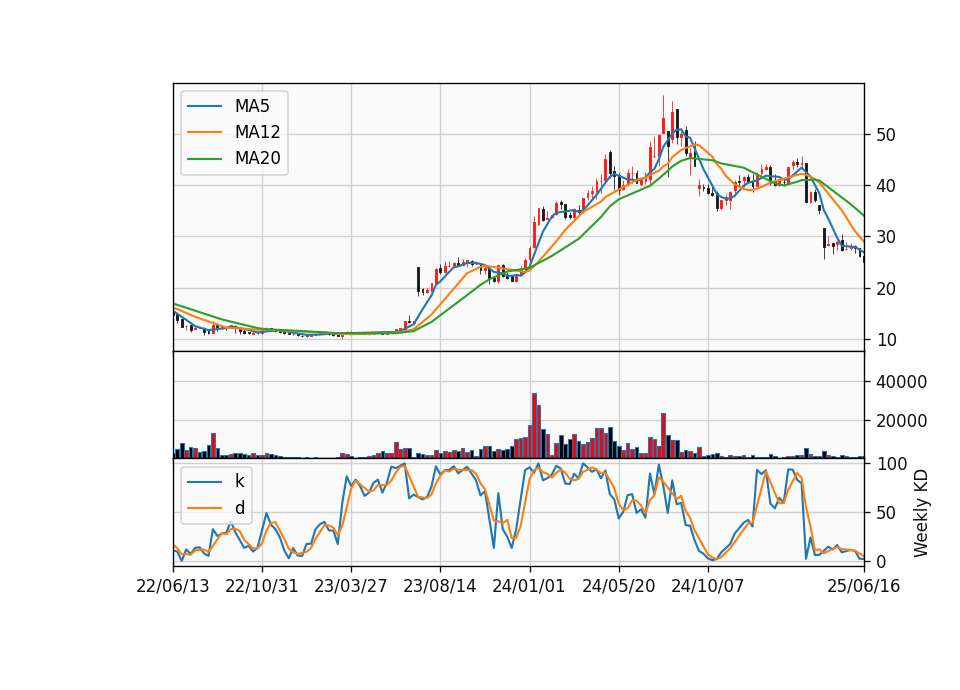Click the price axis value 30
This screenshot has height=690, width=960.
[x=886, y=237]
